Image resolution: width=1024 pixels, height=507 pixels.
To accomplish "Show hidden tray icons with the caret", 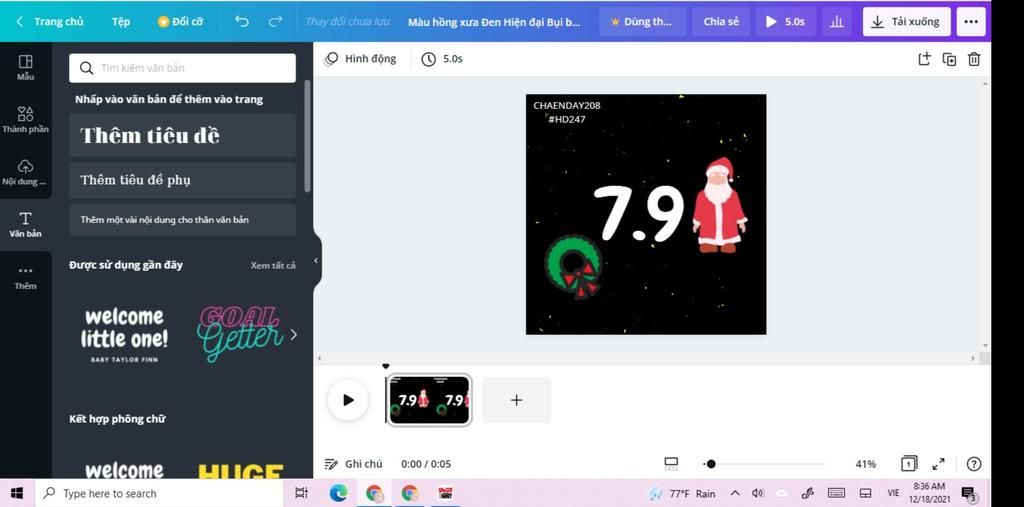I will (735, 493).
